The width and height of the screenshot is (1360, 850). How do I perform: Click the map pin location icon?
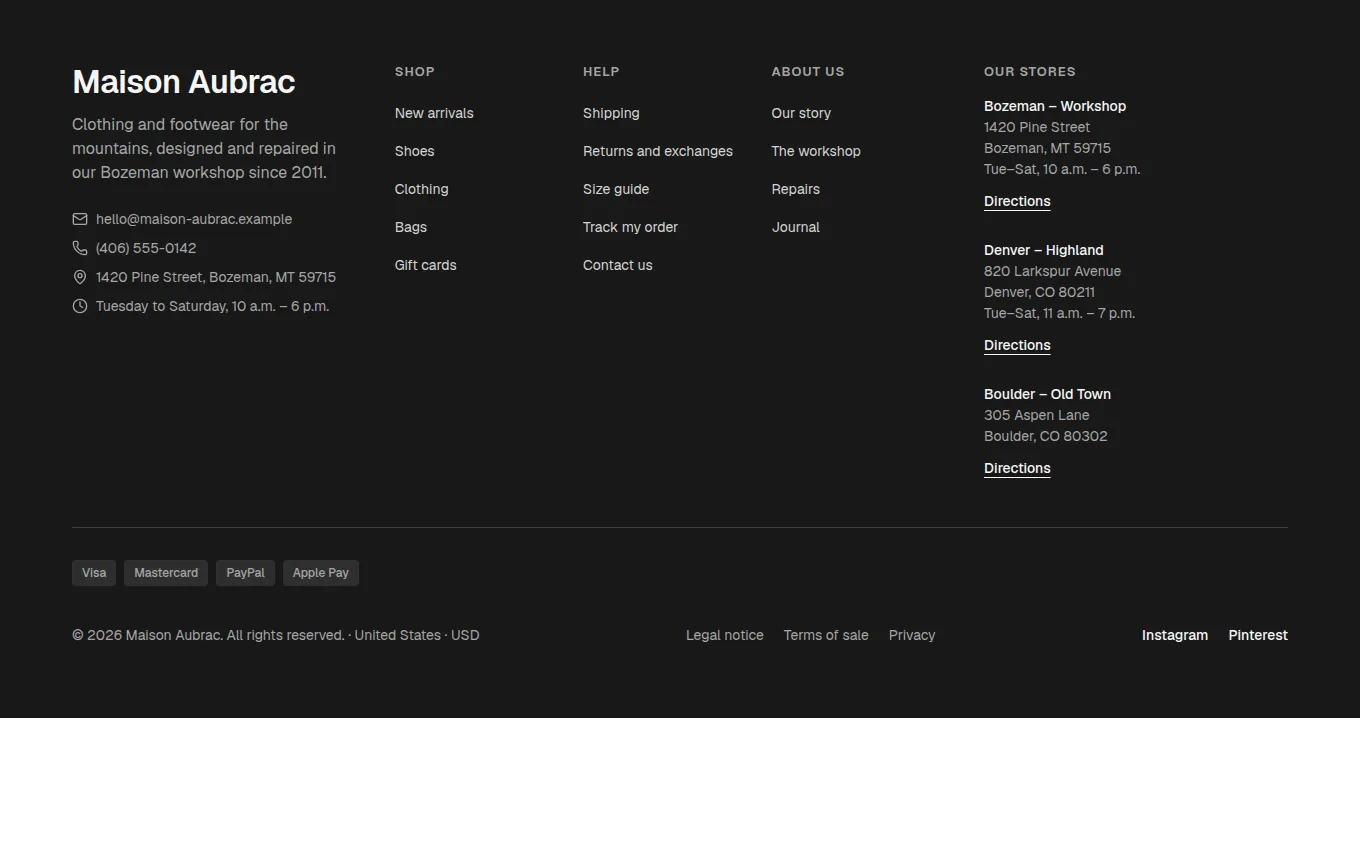click(x=80, y=277)
